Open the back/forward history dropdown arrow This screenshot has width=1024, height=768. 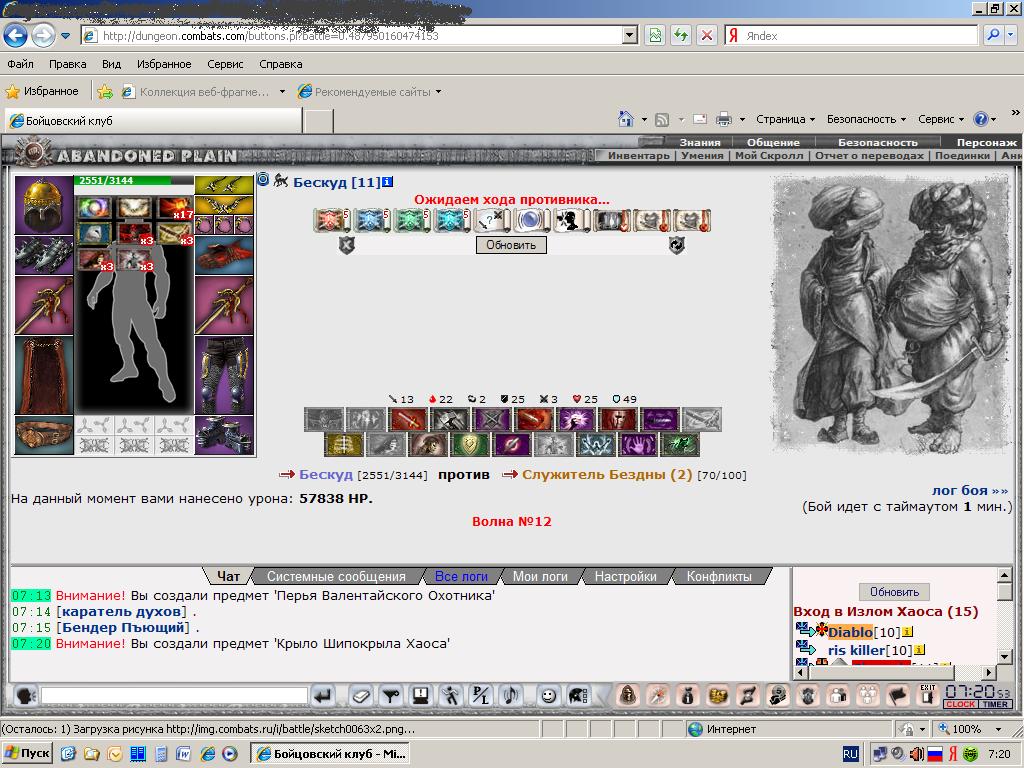66,35
